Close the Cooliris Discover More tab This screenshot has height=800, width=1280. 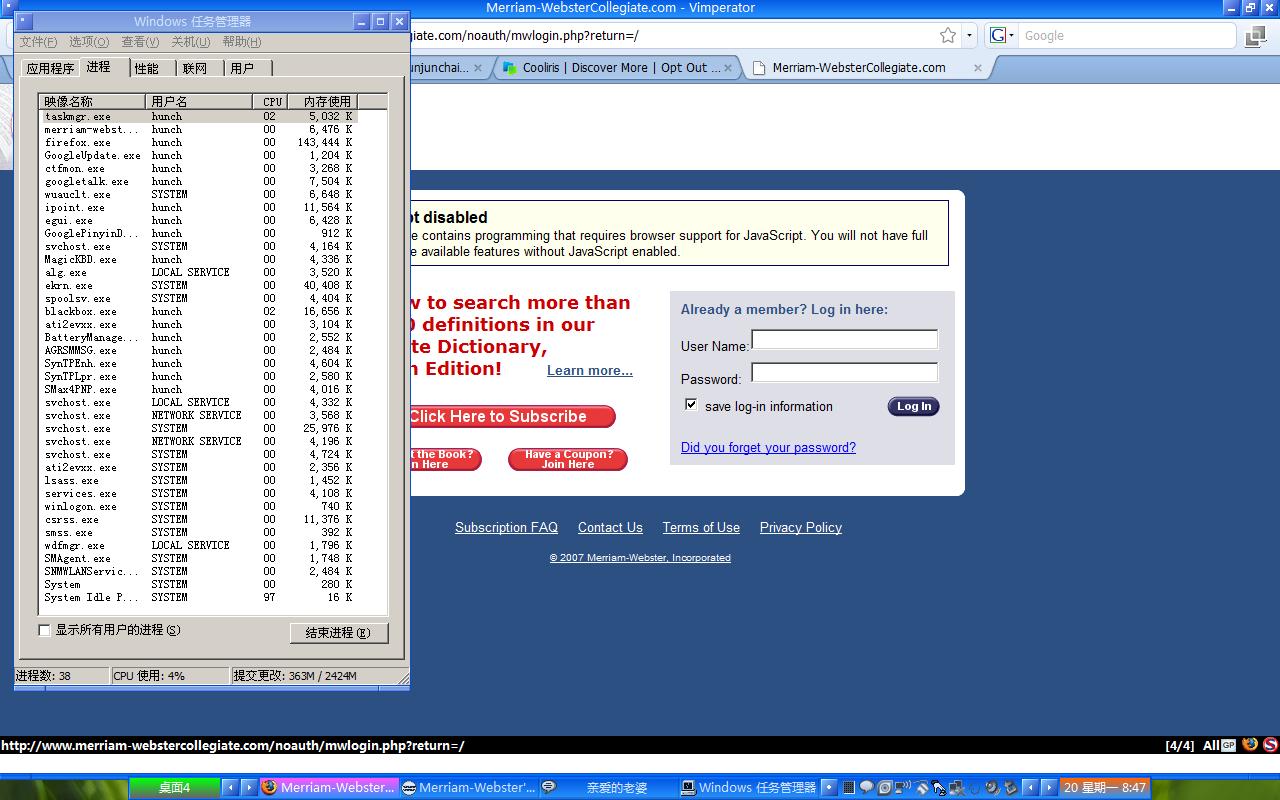[728, 68]
